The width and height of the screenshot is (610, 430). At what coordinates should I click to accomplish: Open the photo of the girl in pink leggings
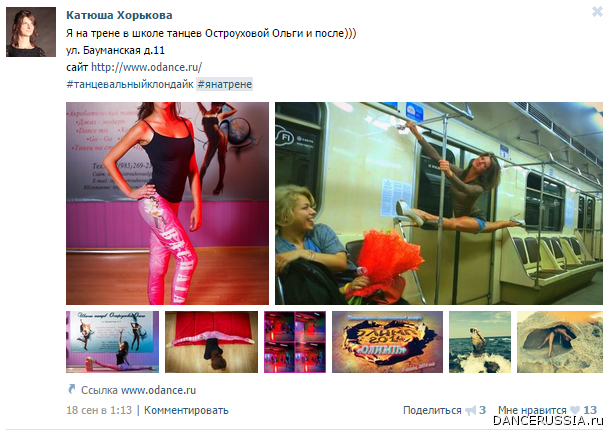(167, 203)
